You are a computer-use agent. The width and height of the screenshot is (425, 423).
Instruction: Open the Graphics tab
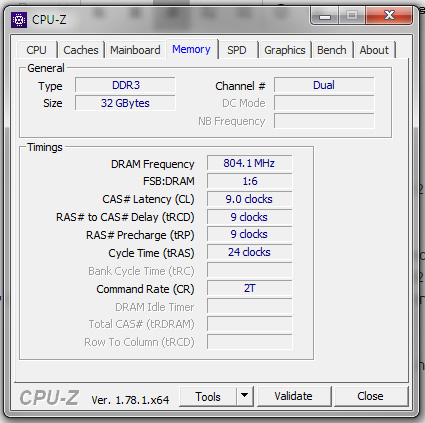pyautogui.click(x=285, y=50)
